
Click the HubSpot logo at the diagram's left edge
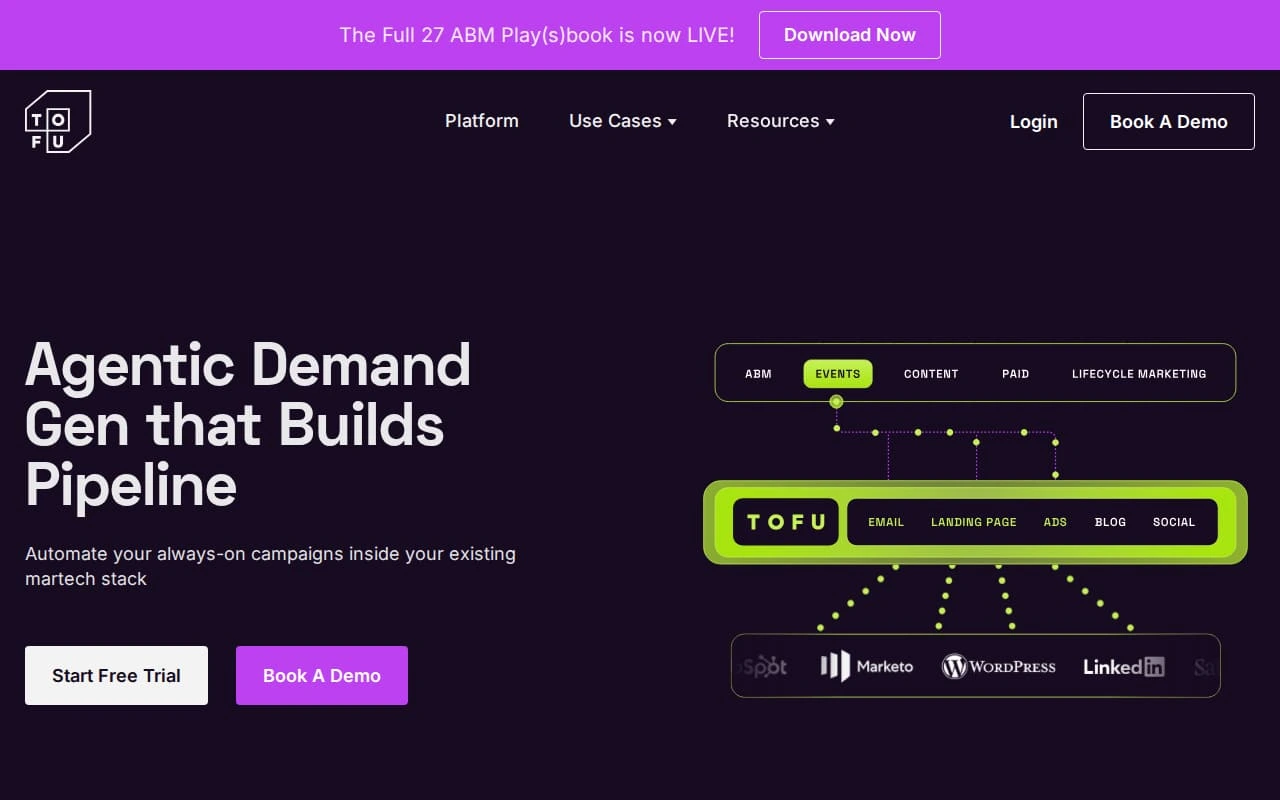coord(763,666)
